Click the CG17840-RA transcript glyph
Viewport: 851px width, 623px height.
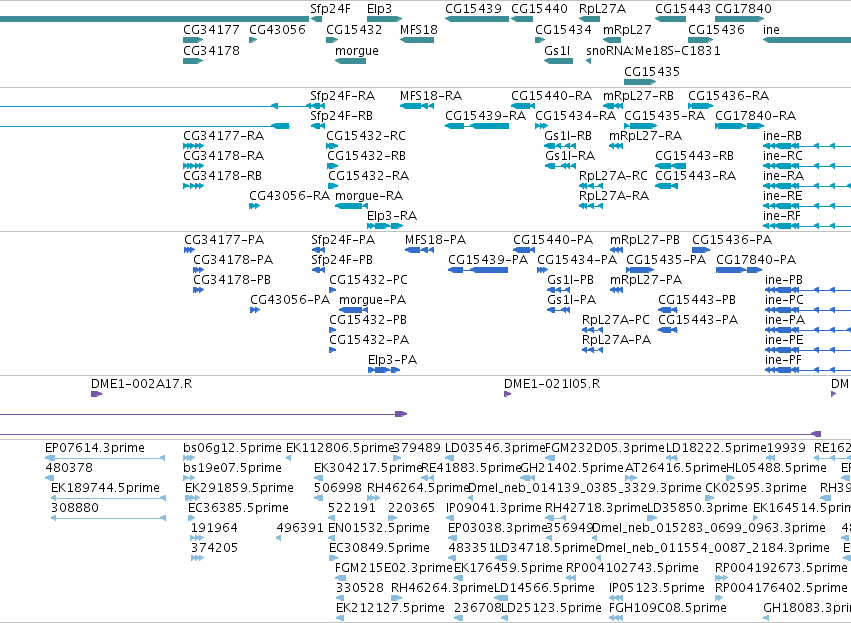point(740,126)
